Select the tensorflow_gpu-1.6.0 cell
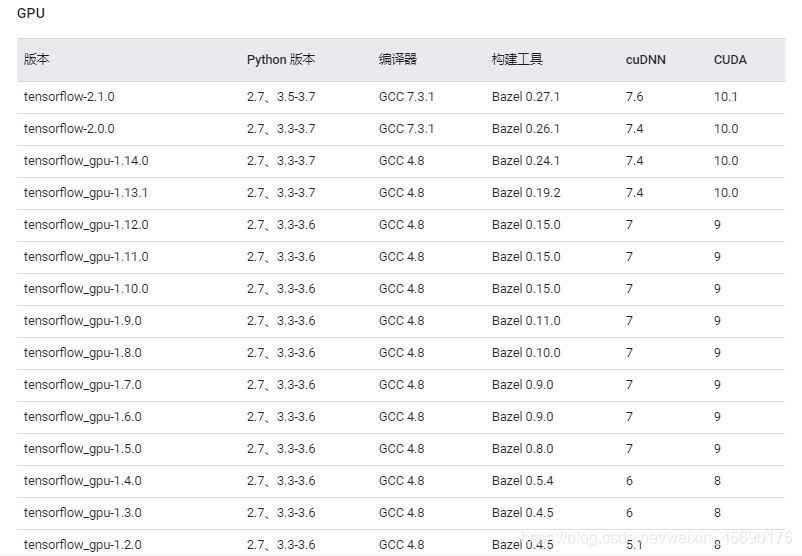Screen dimensions: 802x556 (82, 417)
